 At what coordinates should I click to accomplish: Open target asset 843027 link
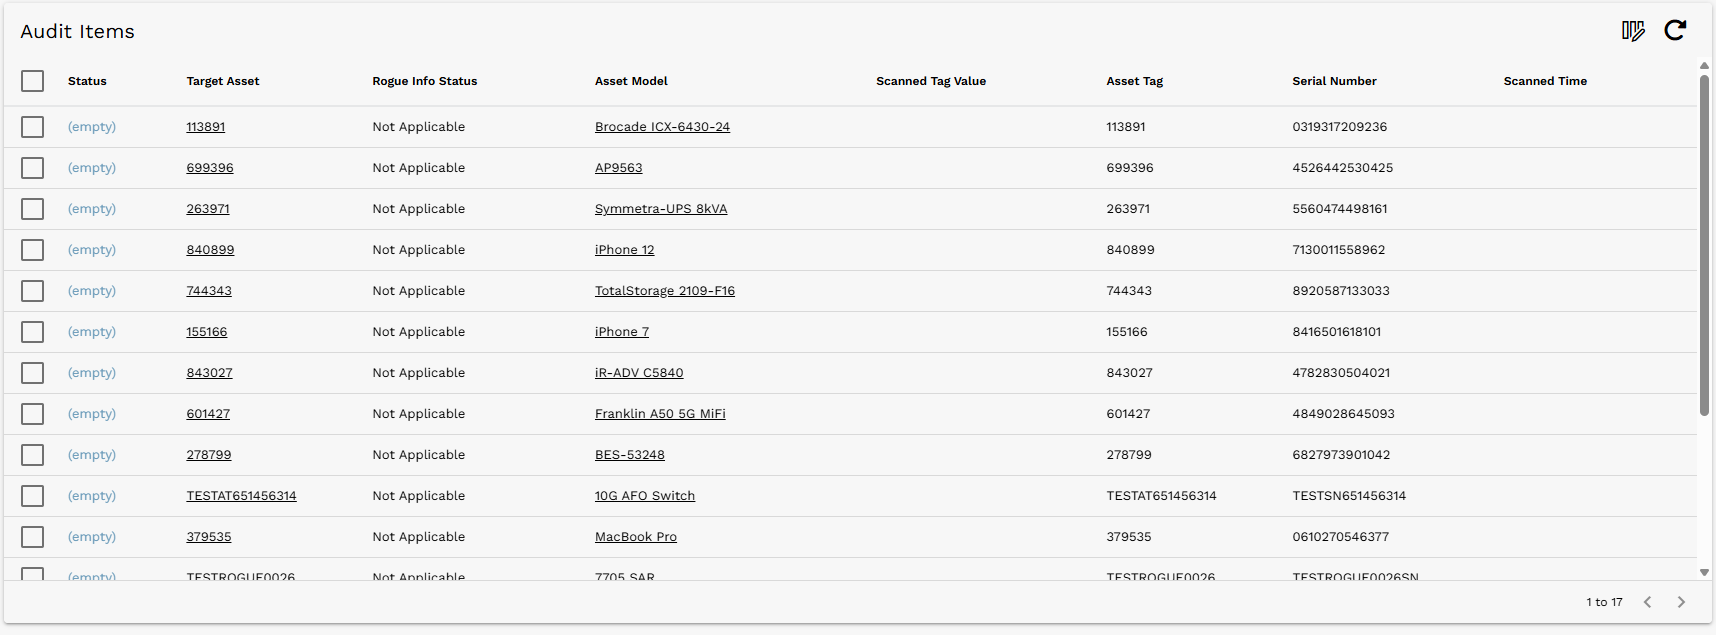[x=209, y=373]
